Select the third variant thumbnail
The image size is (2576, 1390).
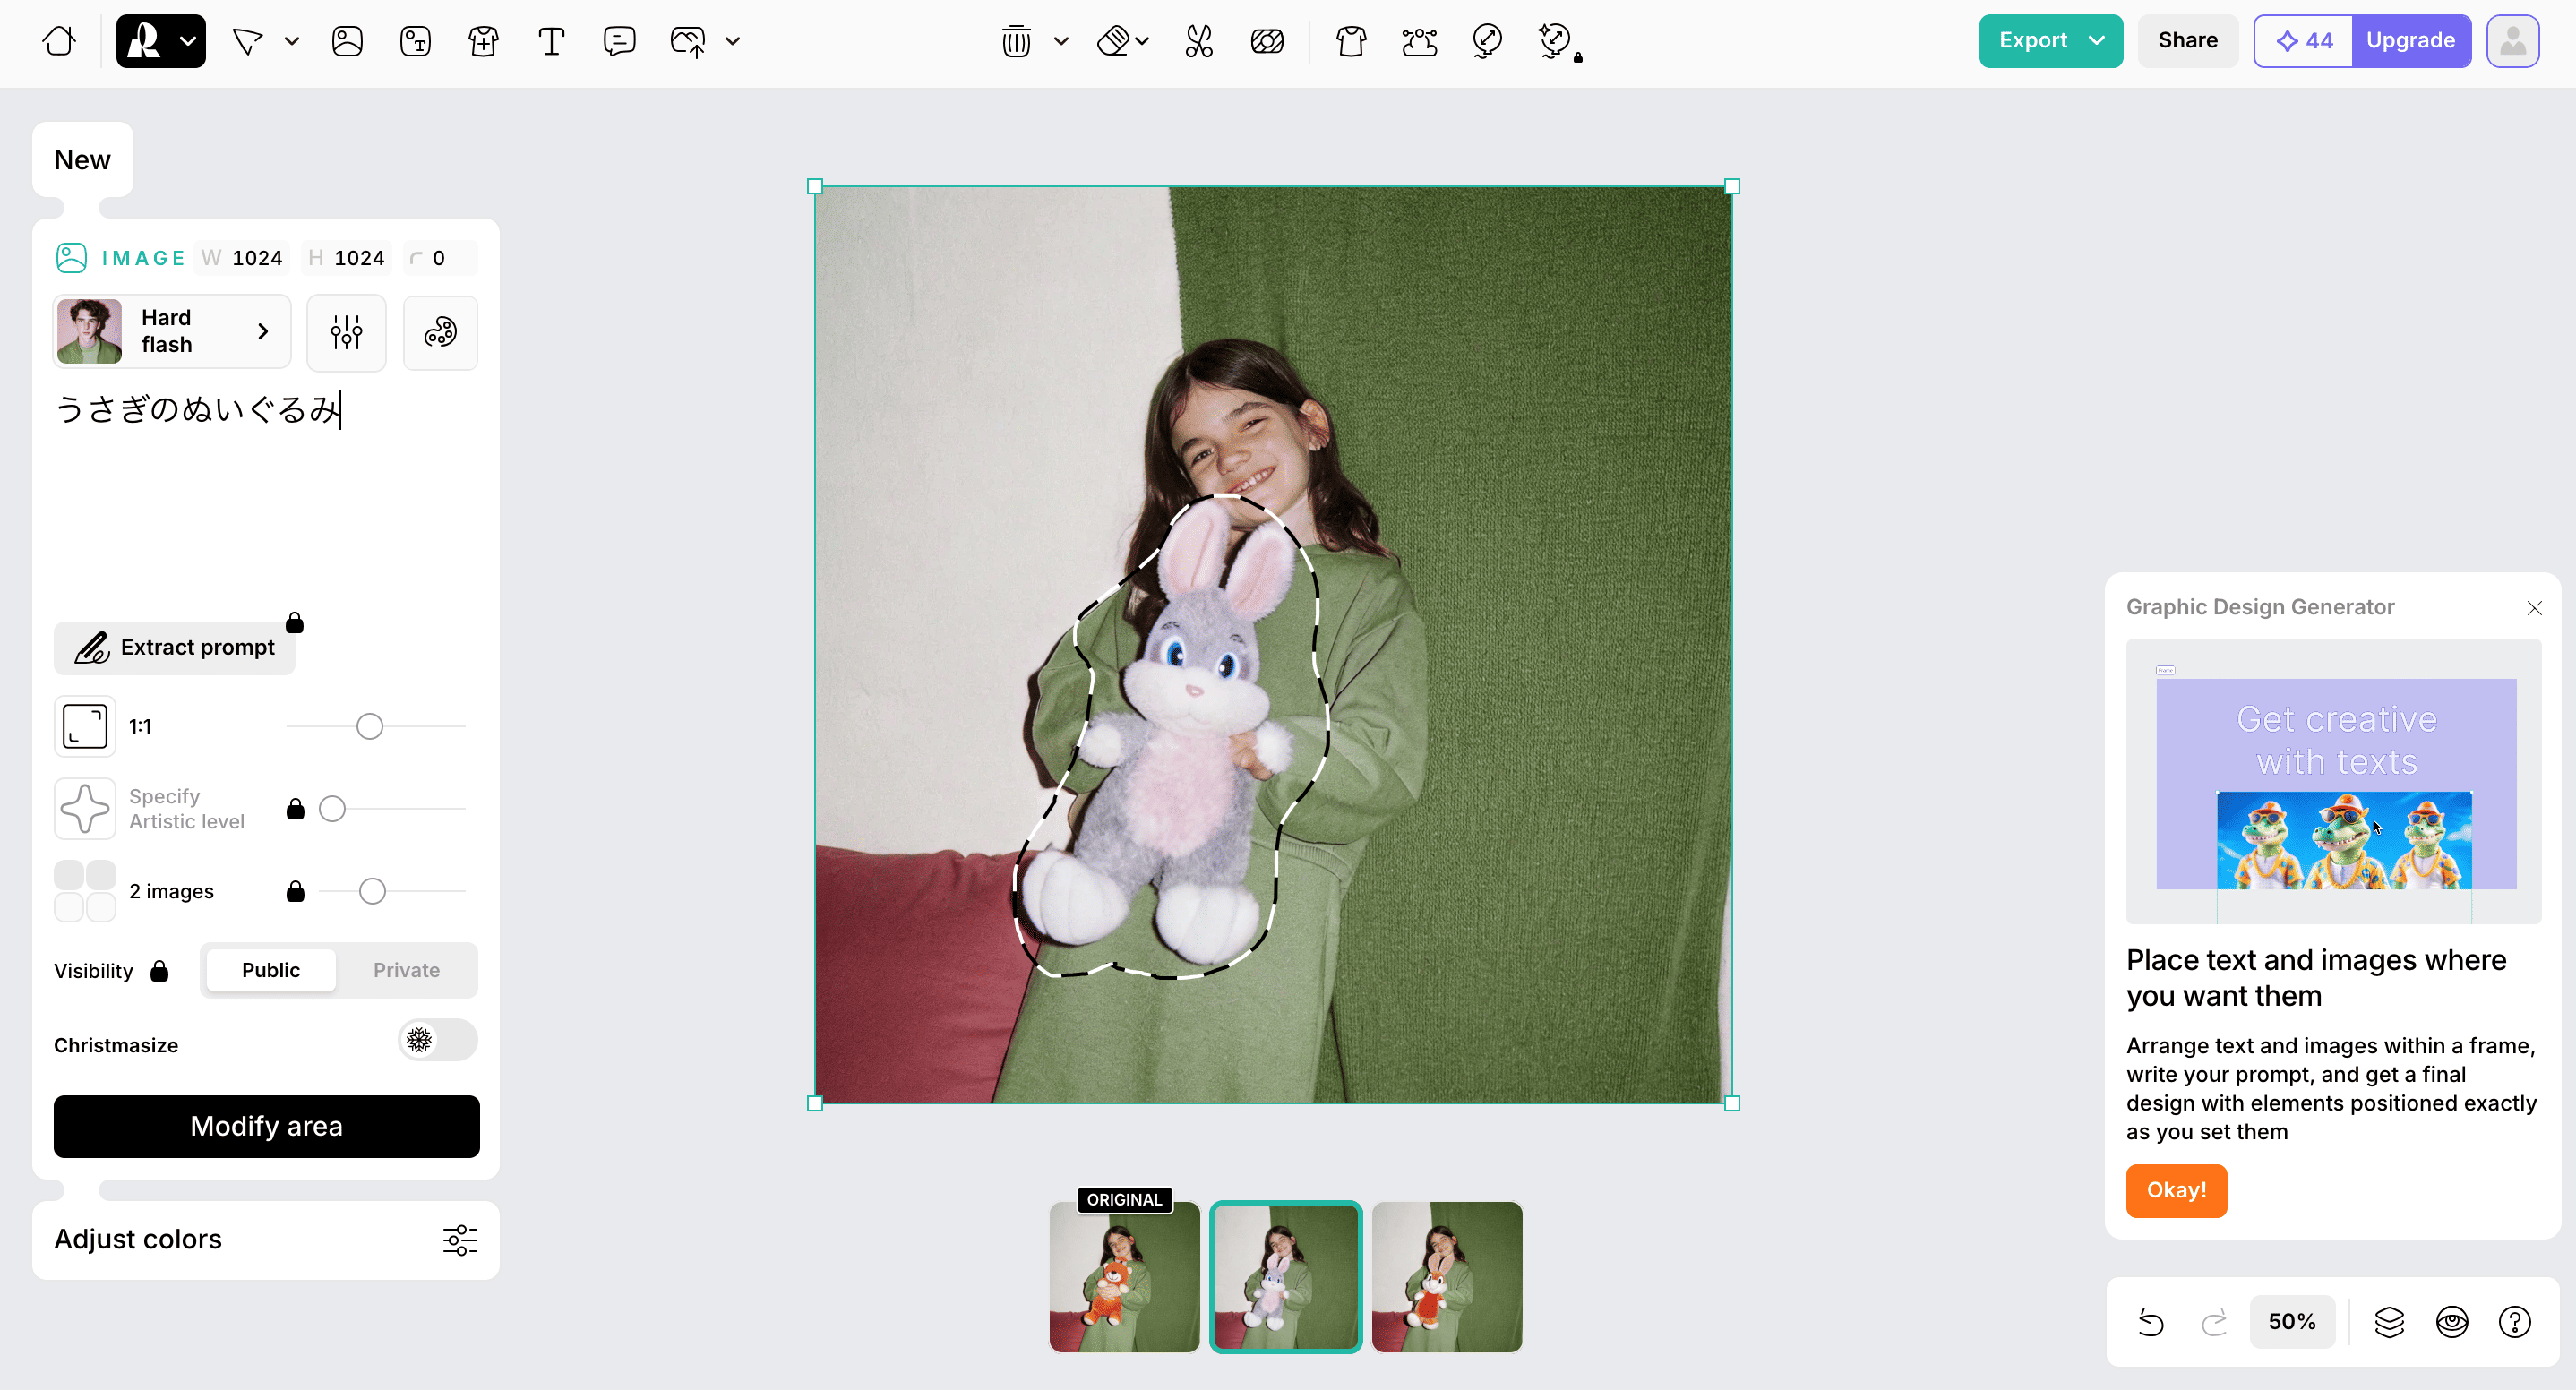point(1446,1276)
